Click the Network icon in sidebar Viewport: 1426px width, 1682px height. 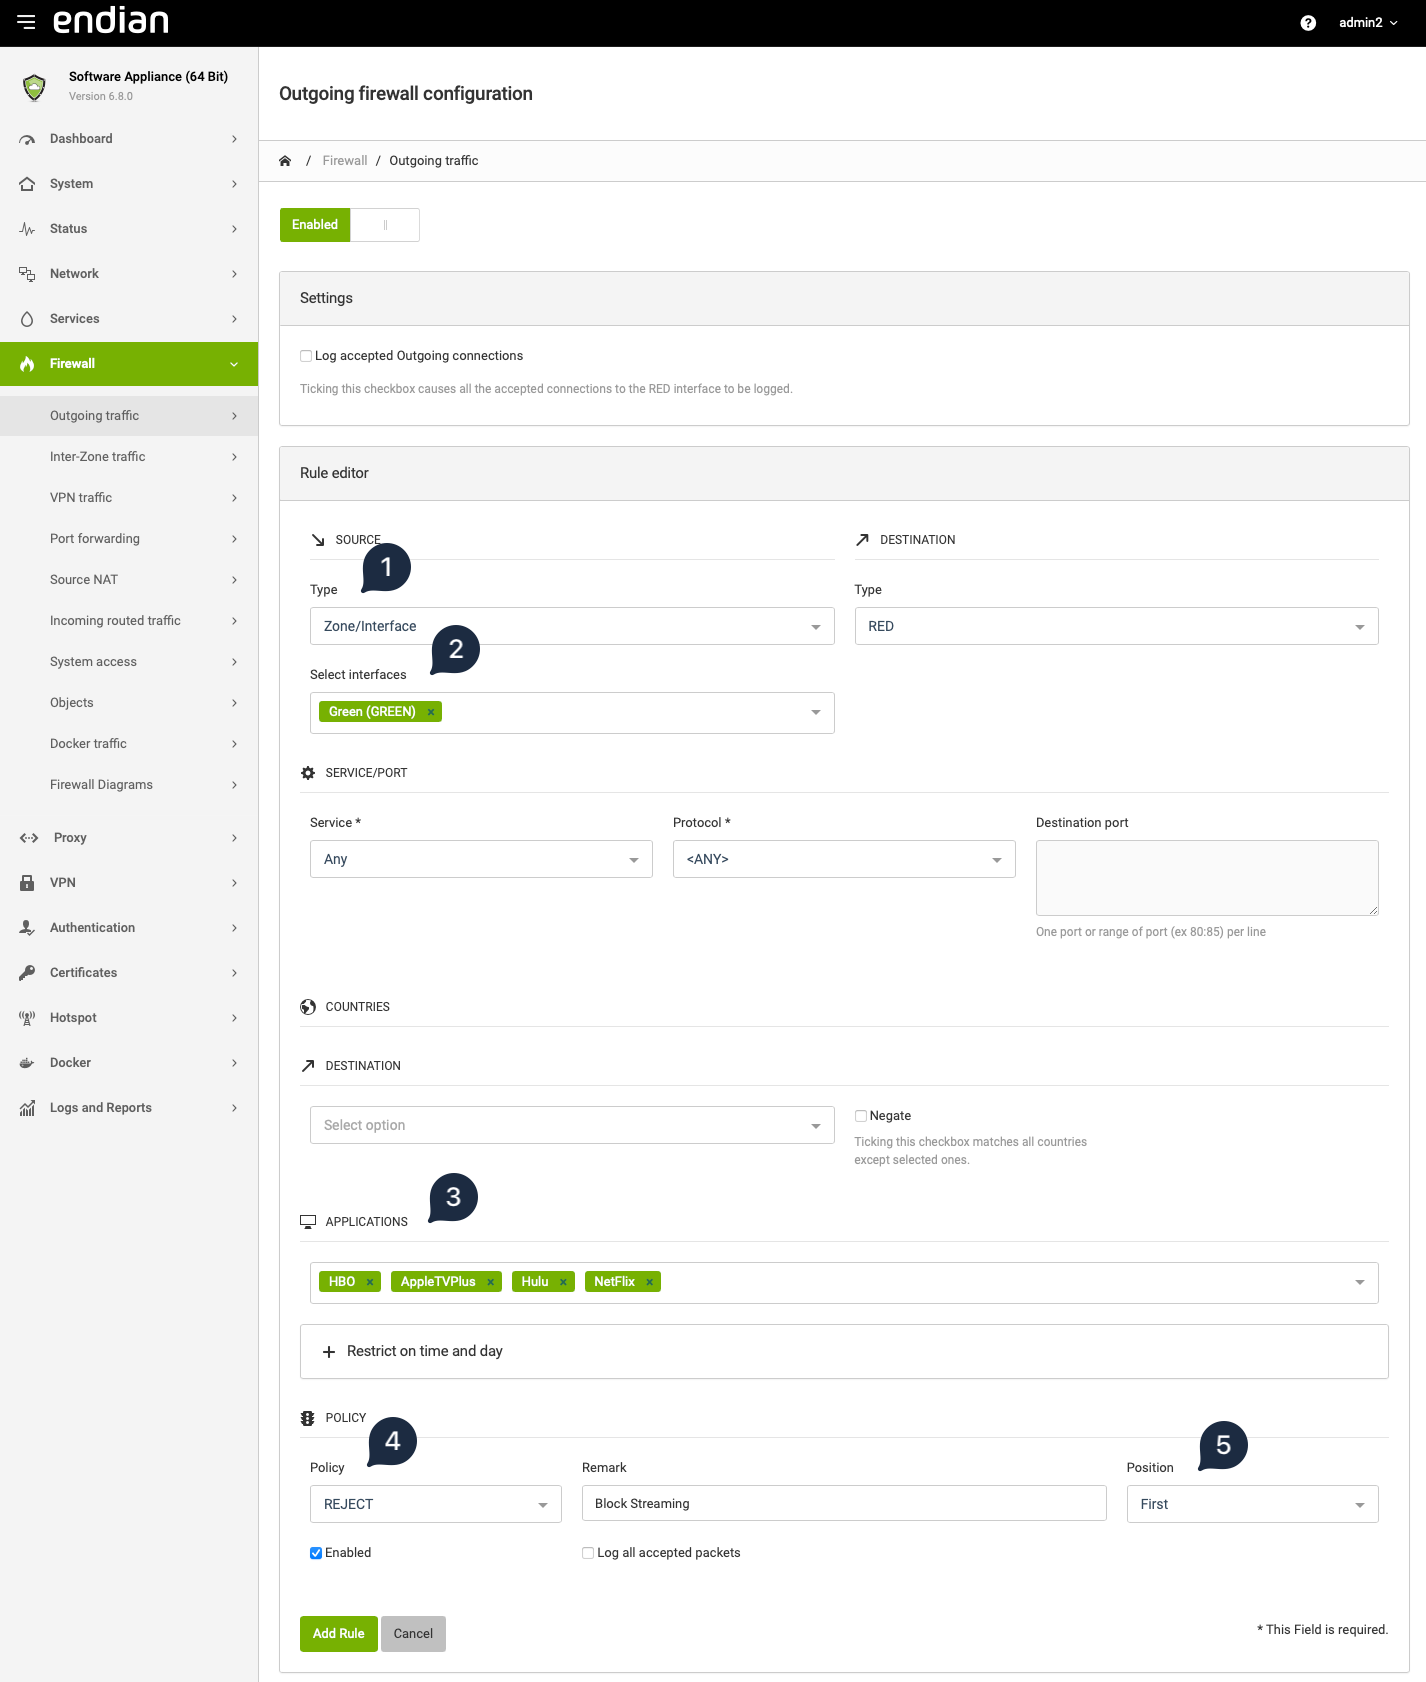pyautogui.click(x=27, y=274)
